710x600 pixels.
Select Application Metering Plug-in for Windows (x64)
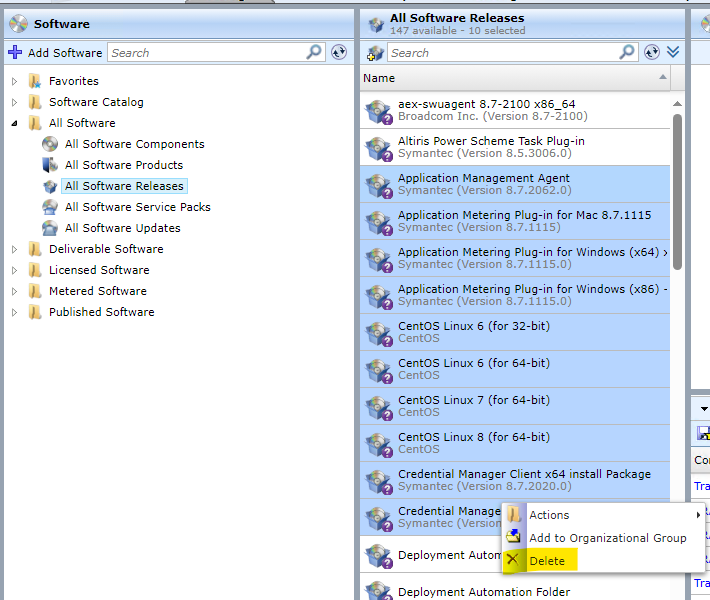pyautogui.click(x=515, y=259)
